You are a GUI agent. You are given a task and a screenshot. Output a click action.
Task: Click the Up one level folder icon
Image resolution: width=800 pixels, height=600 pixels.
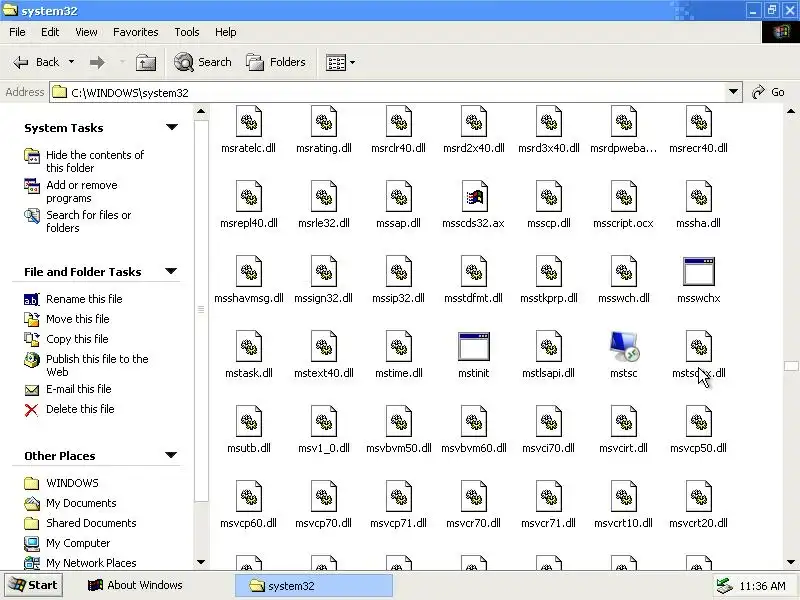[x=146, y=62]
